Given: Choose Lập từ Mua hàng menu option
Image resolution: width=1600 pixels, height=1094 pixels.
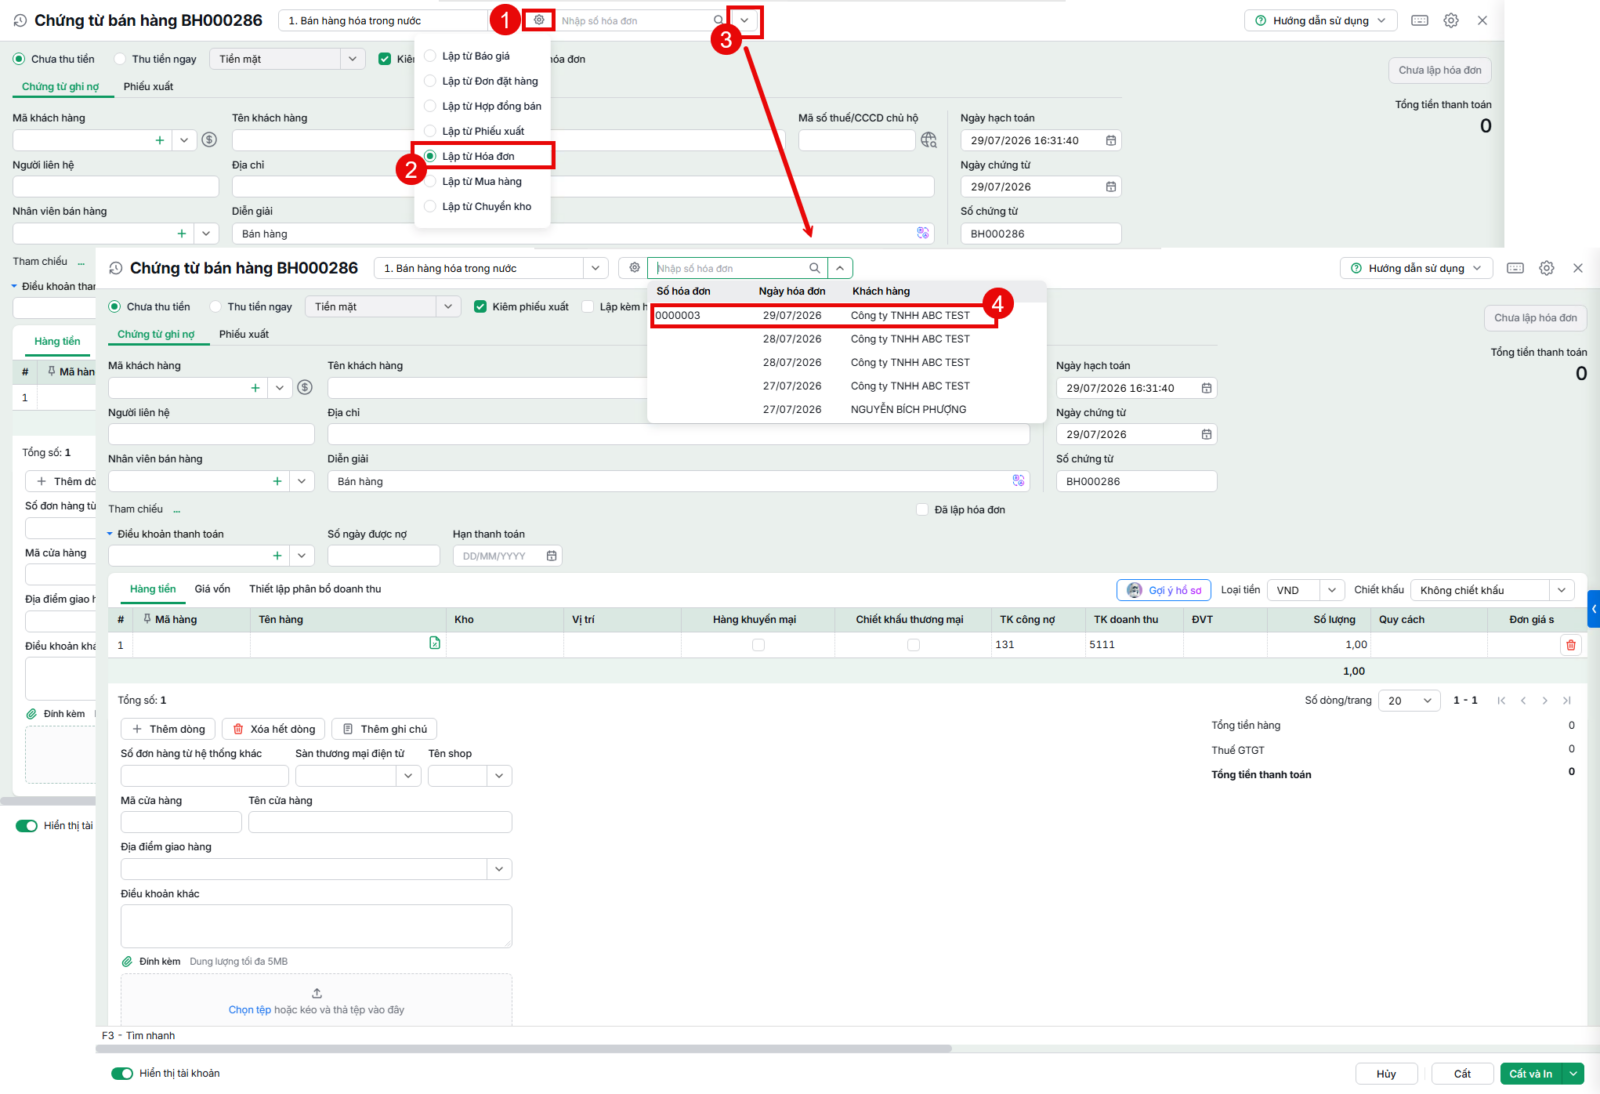Looking at the screenshot, I should point(482,181).
